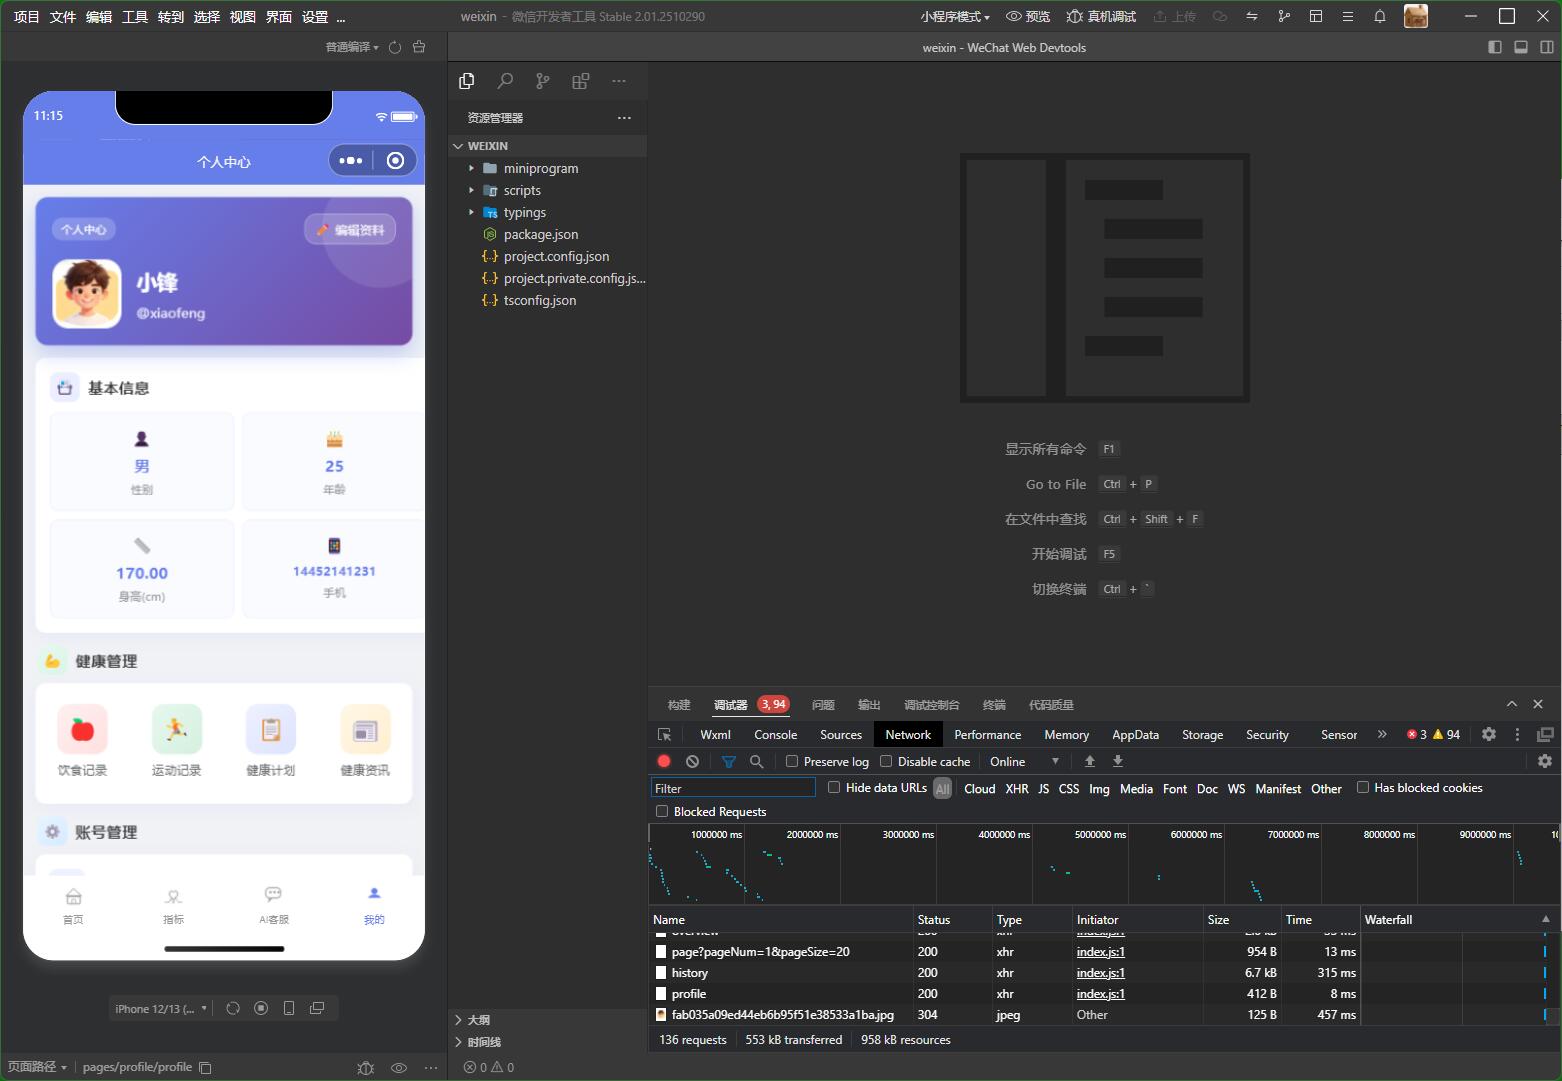Click the refresh compile icon above simulator
The width and height of the screenshot is (1562, 1081).
pos(395,47)
